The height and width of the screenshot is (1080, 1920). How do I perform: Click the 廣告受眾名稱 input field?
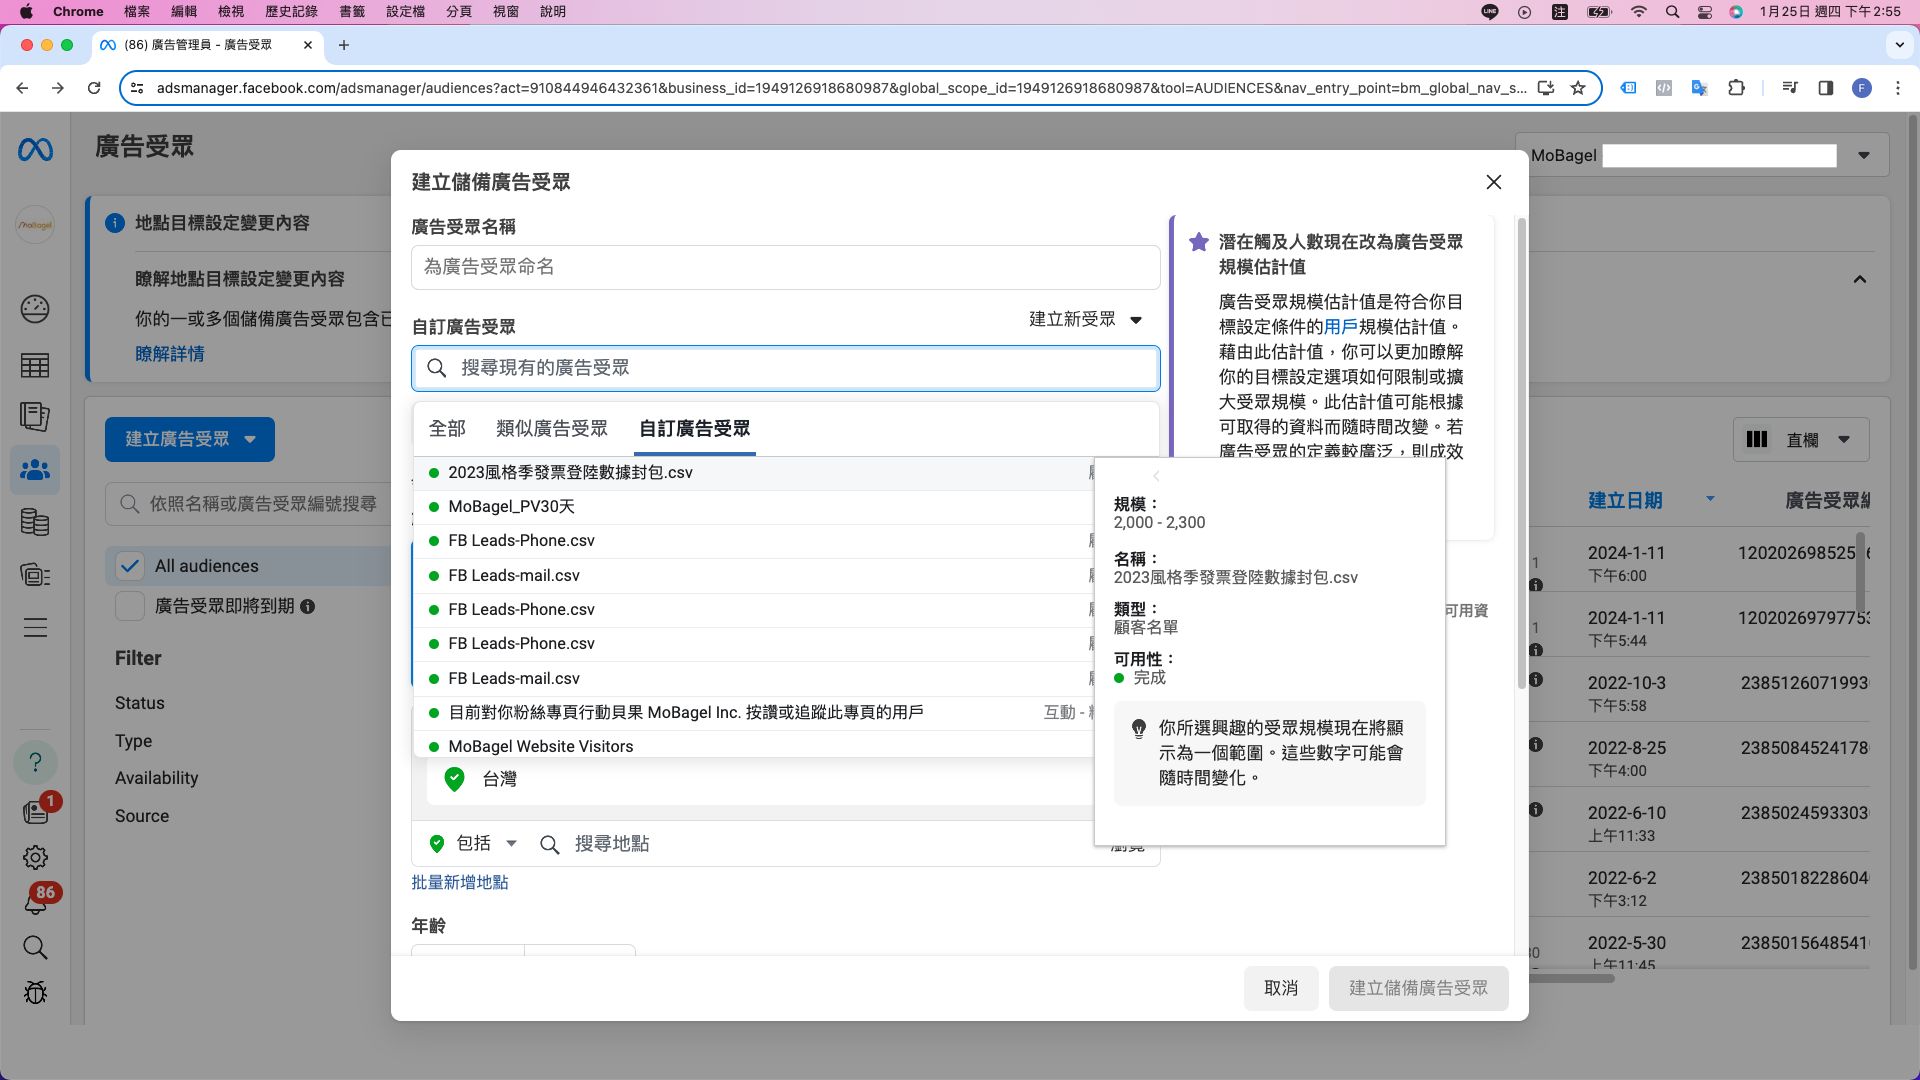click(x=785, y=267)
